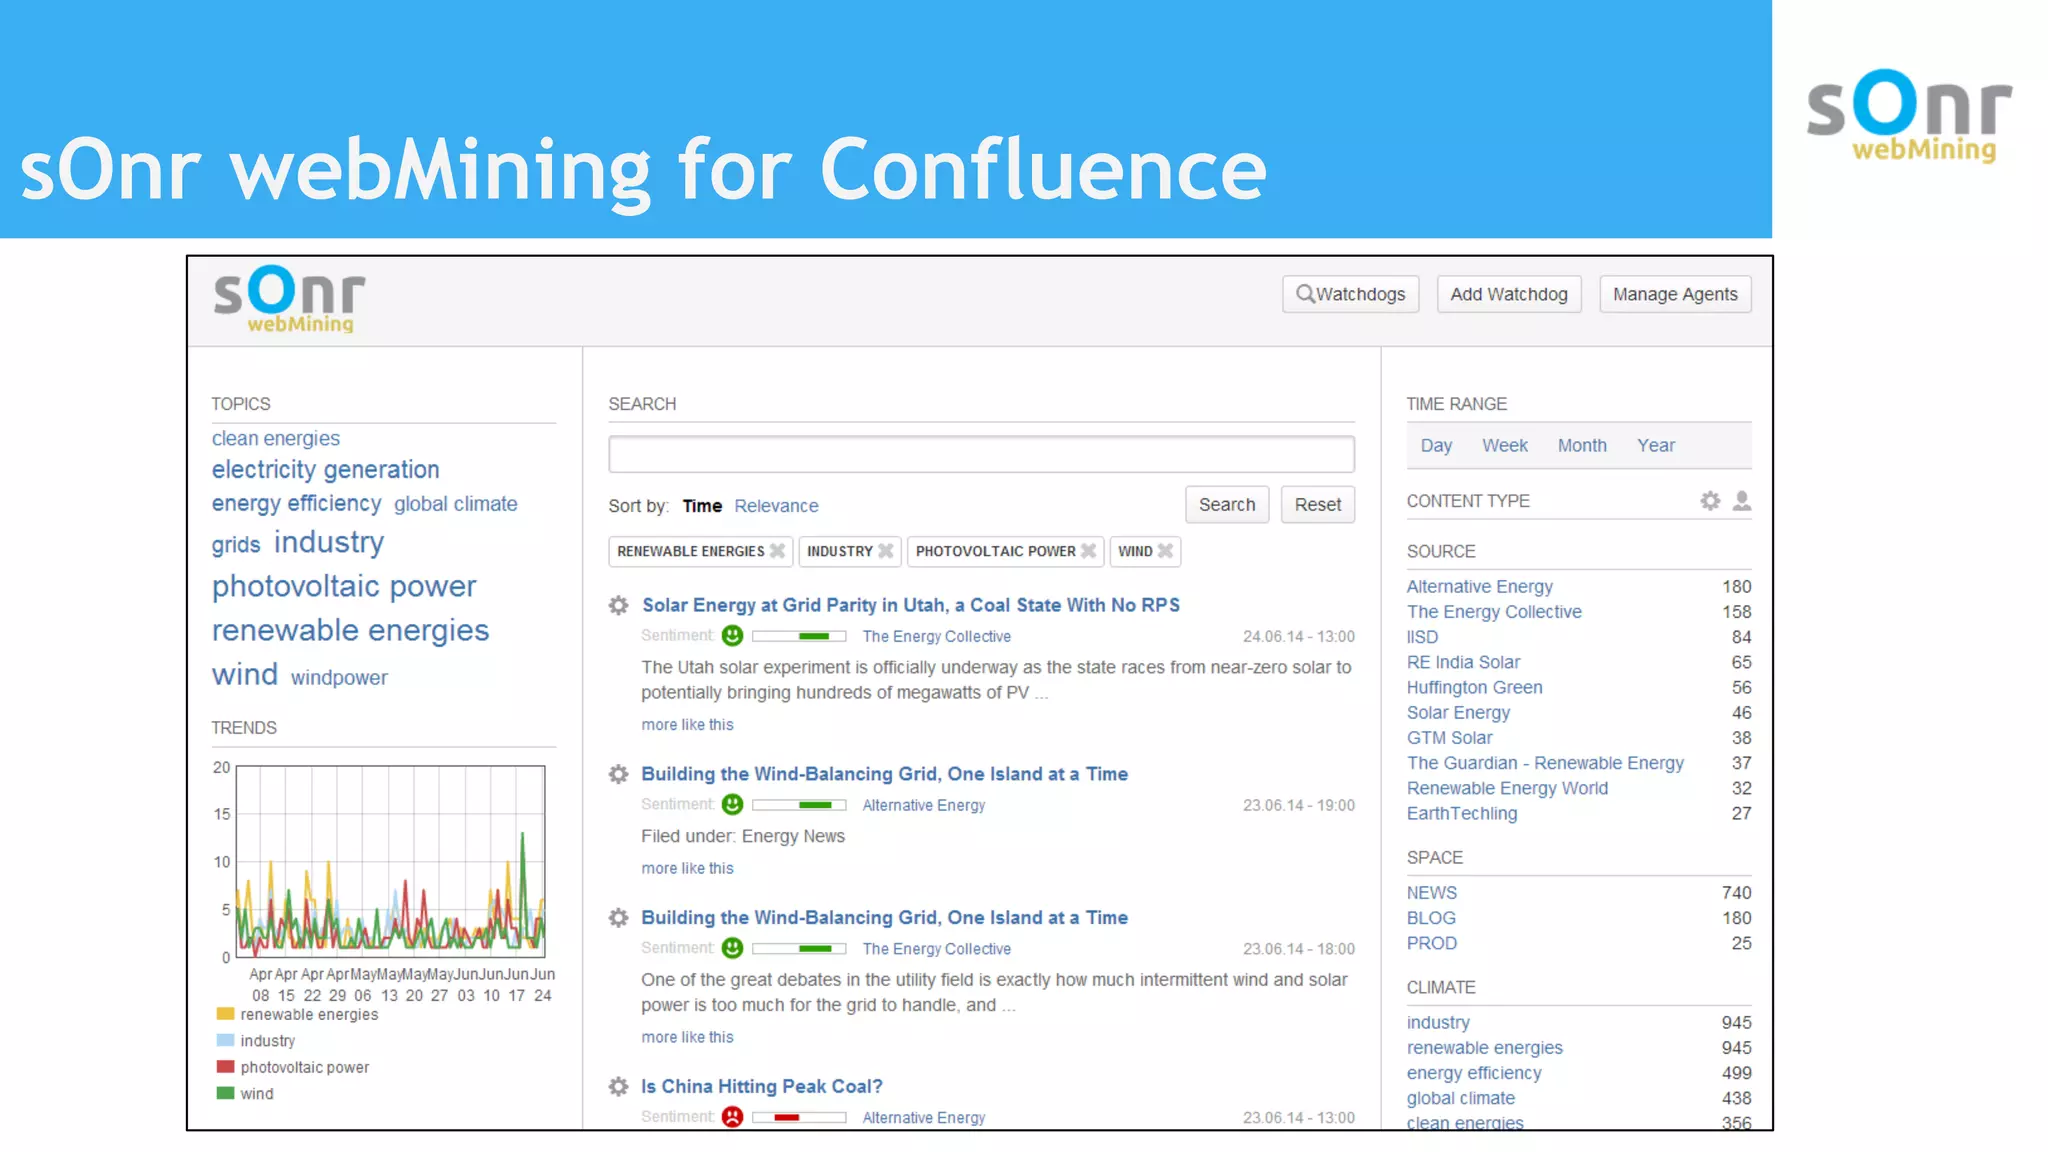Filter by source EarthTechling
Image resolution: width=2048 pixels, height=1152 pixels.
click(1462, 814)
